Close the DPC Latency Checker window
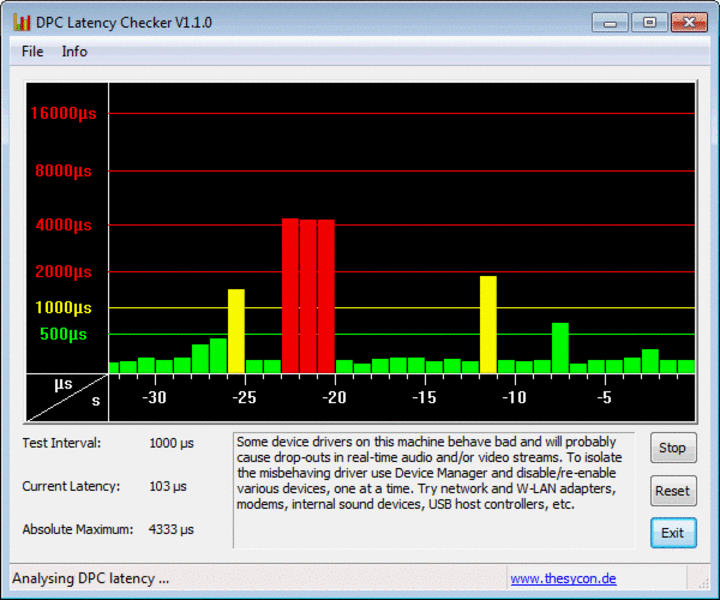Viewport: 720px width, 600px height. (x=689, y=22)
